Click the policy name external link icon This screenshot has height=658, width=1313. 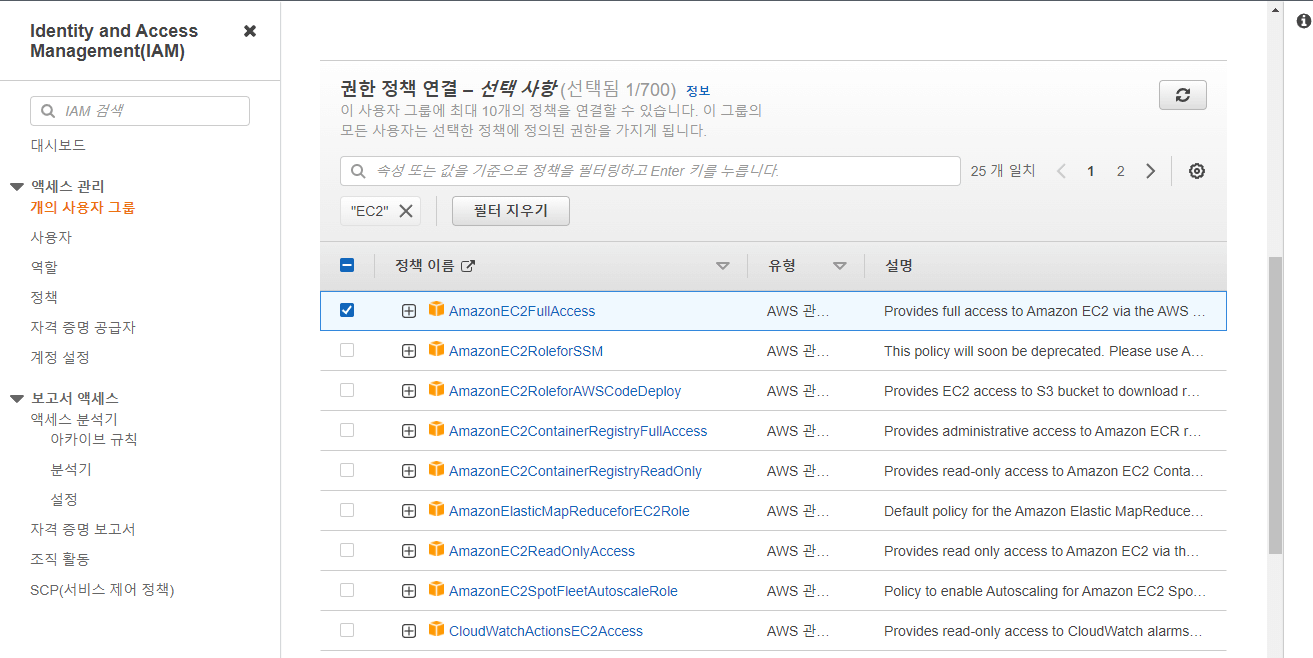point(468,266)
